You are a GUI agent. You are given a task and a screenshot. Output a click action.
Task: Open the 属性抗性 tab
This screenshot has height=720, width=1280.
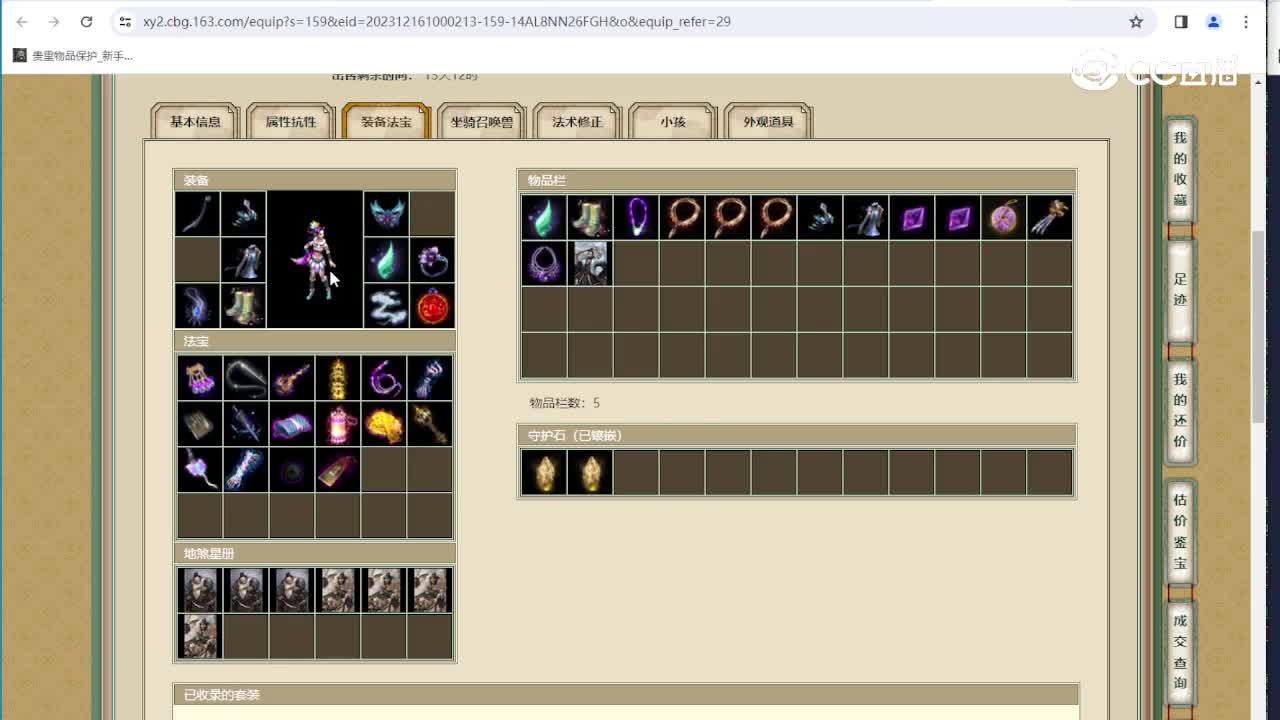pos(291,122)
